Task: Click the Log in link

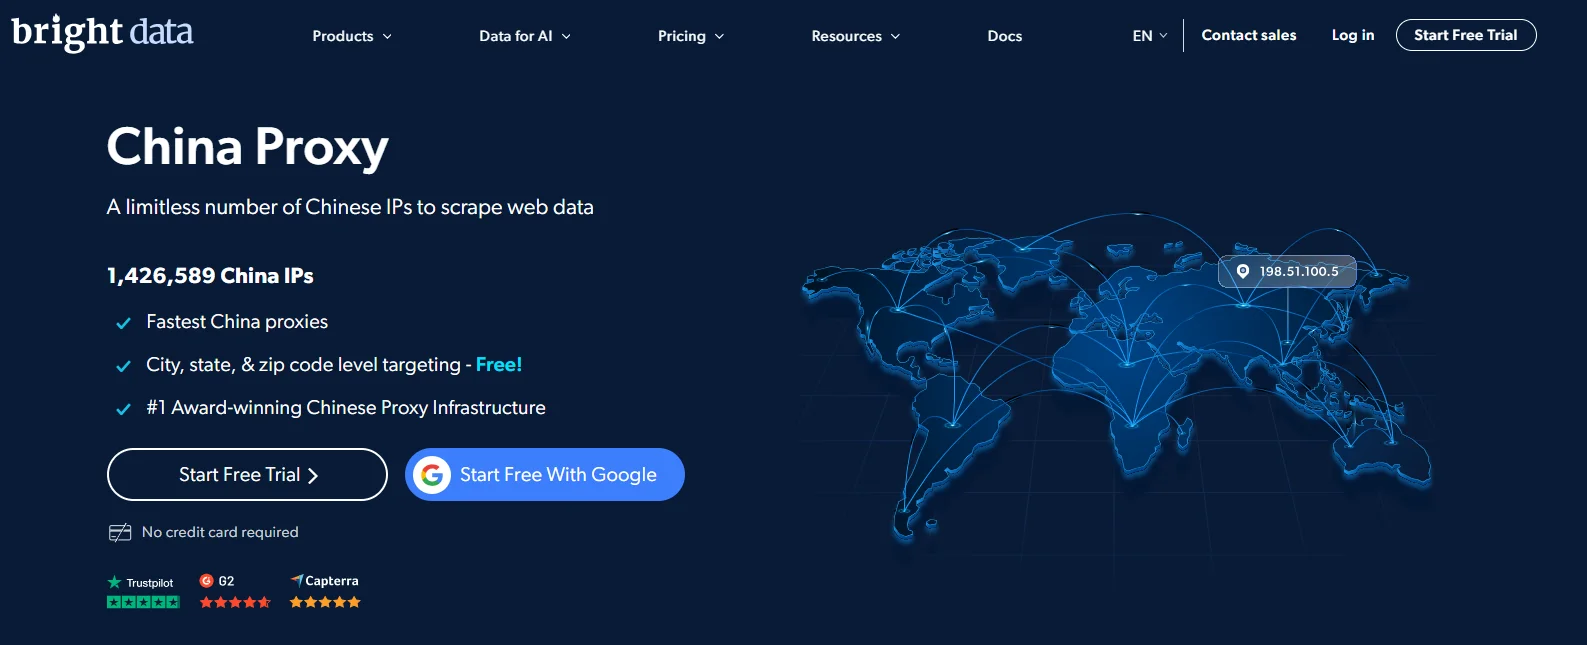Action: [x=1353, y=35]
